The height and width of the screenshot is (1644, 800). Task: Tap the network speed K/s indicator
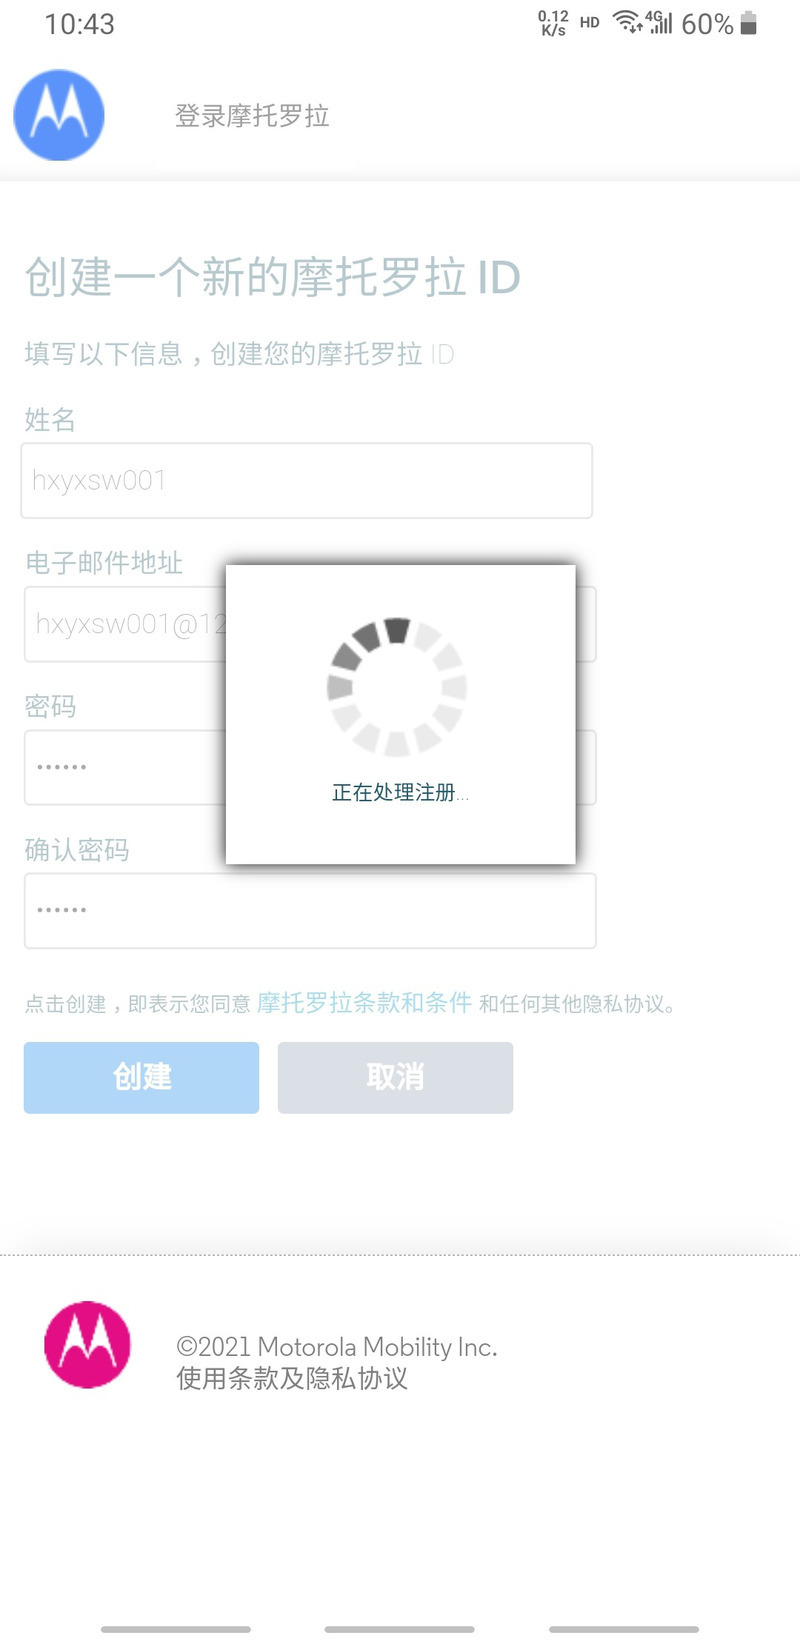pyautogui.click(x=553, y=23)
